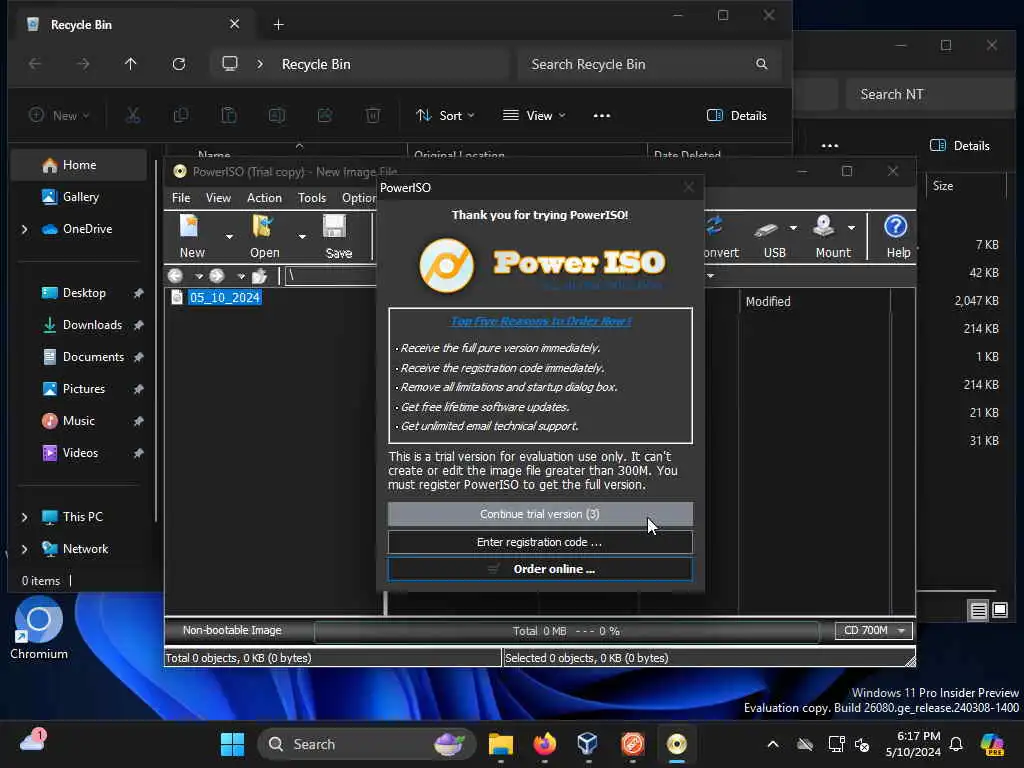Click Modified column header in PowerISO
This screenshot has height=768, width=1024.
768,301
